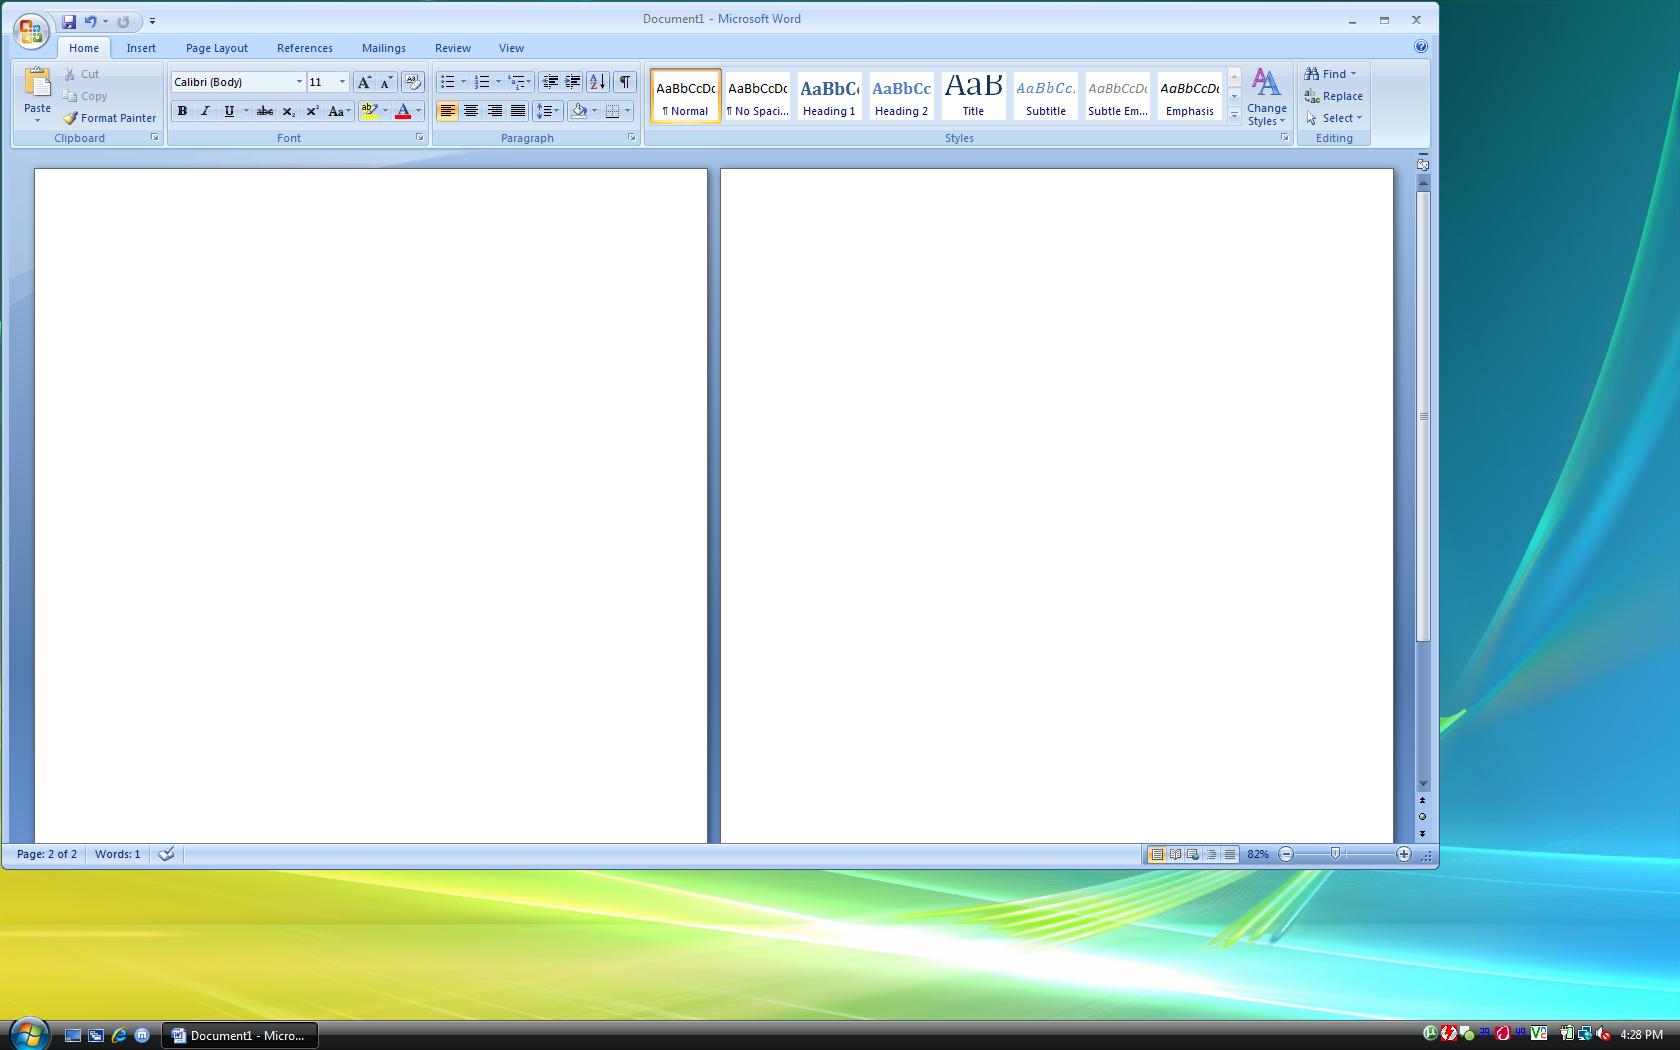Image resolution: width=1680 pixels, height=1050 pixels.
Task: Click the proofing errors status icon
Action: pos(167,854)
